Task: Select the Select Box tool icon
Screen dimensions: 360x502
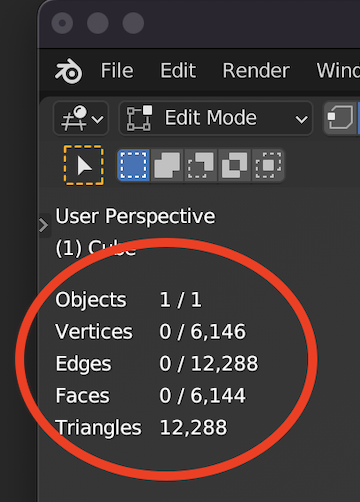Action: [84, 165]
